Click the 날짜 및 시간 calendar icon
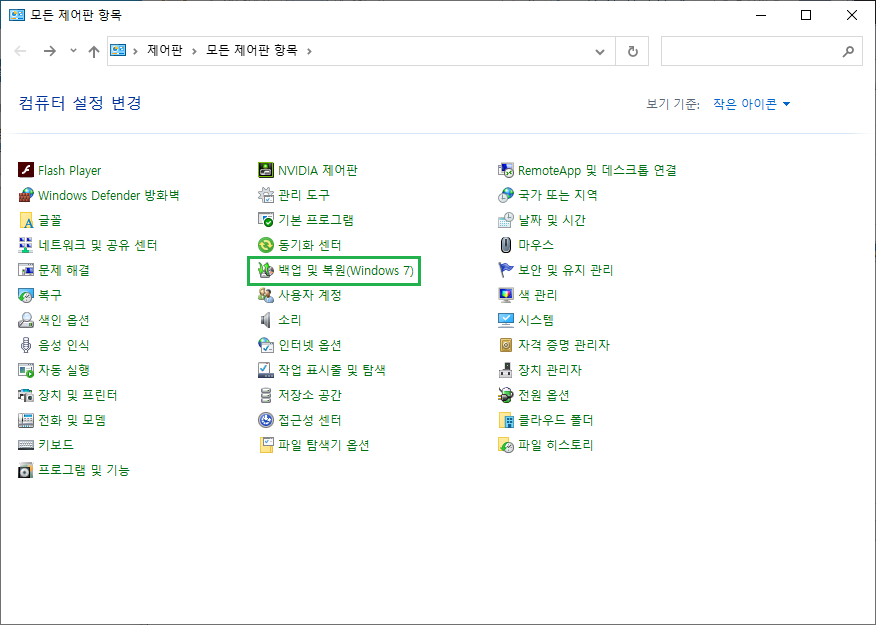 click(x=506, y=220)
